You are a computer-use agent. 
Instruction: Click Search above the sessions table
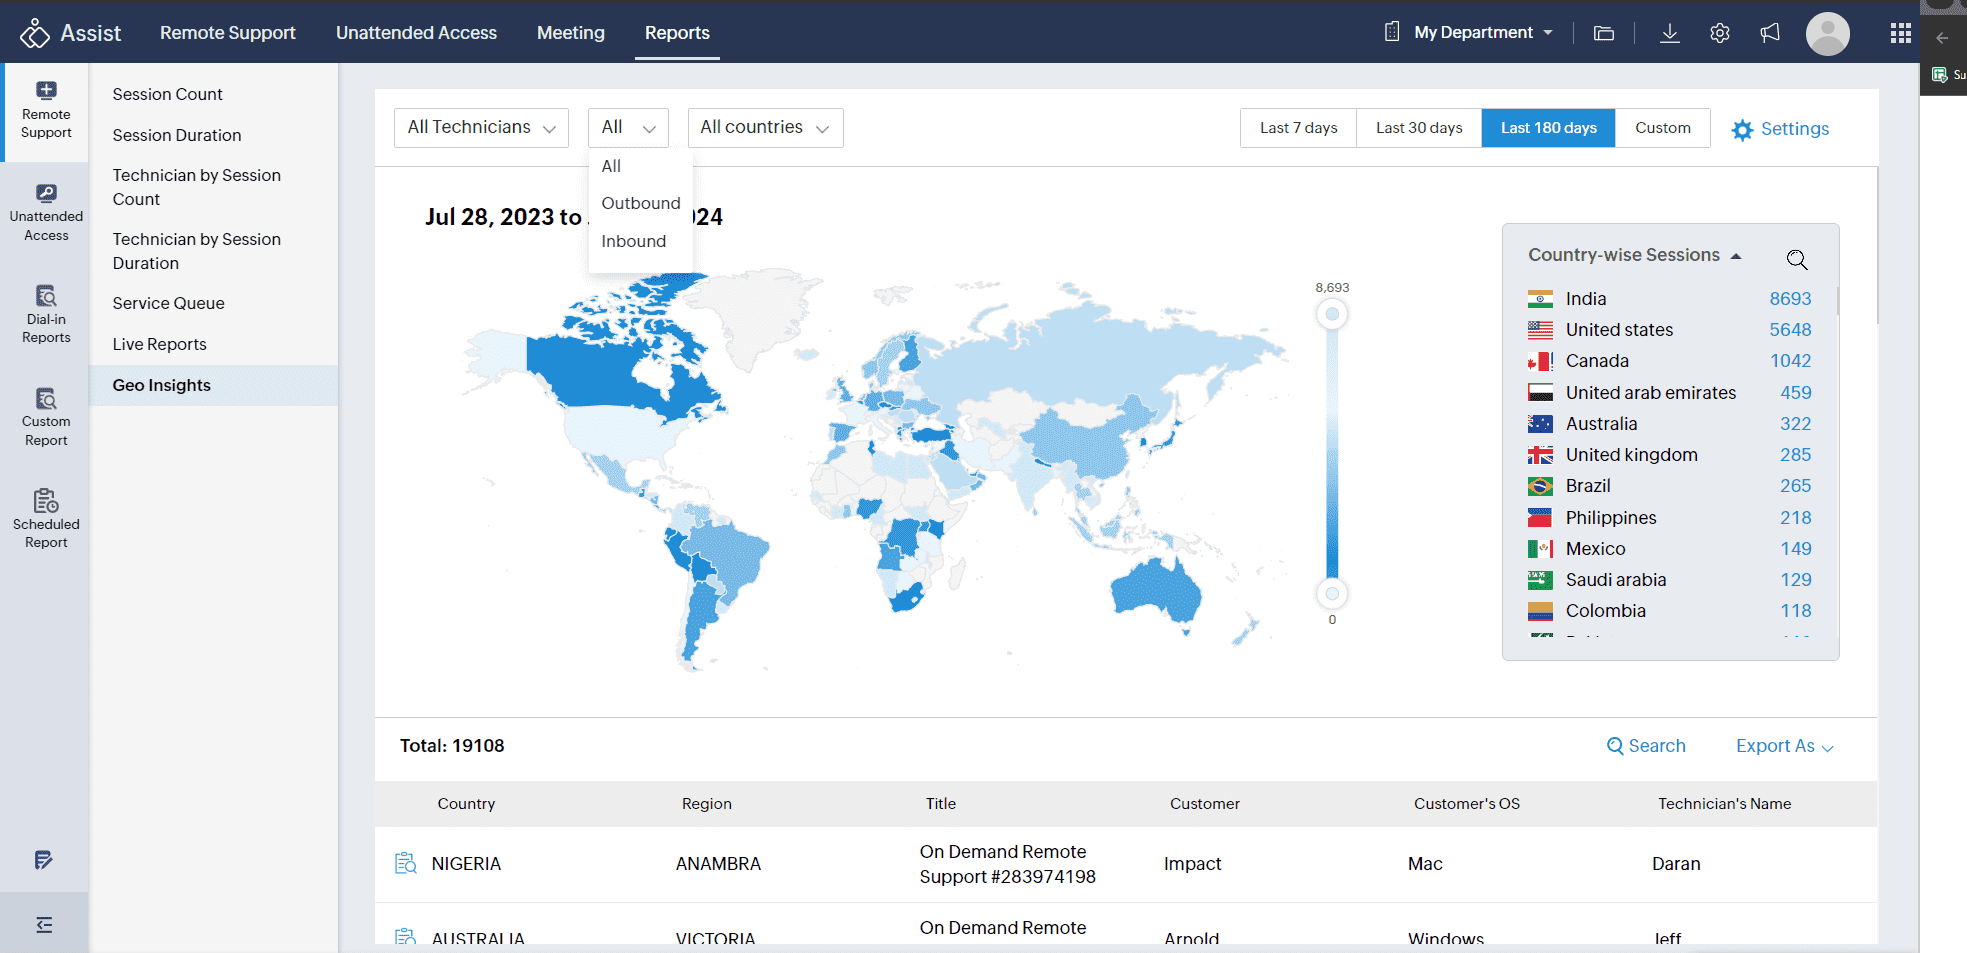tap(1646, 746)
